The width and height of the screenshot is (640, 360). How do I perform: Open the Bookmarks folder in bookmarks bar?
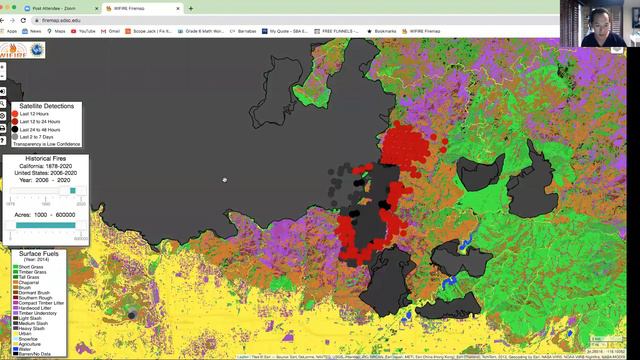pos(382,31)
